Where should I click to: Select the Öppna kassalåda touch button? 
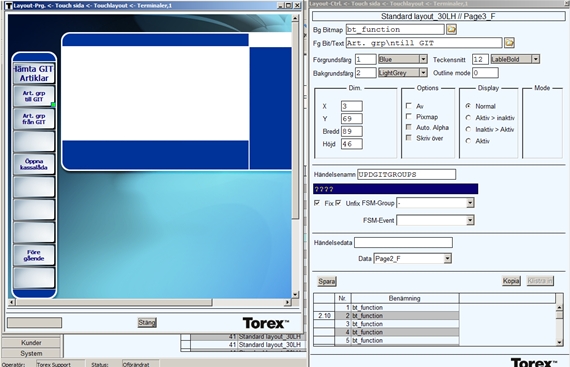(x=34, y=164)
